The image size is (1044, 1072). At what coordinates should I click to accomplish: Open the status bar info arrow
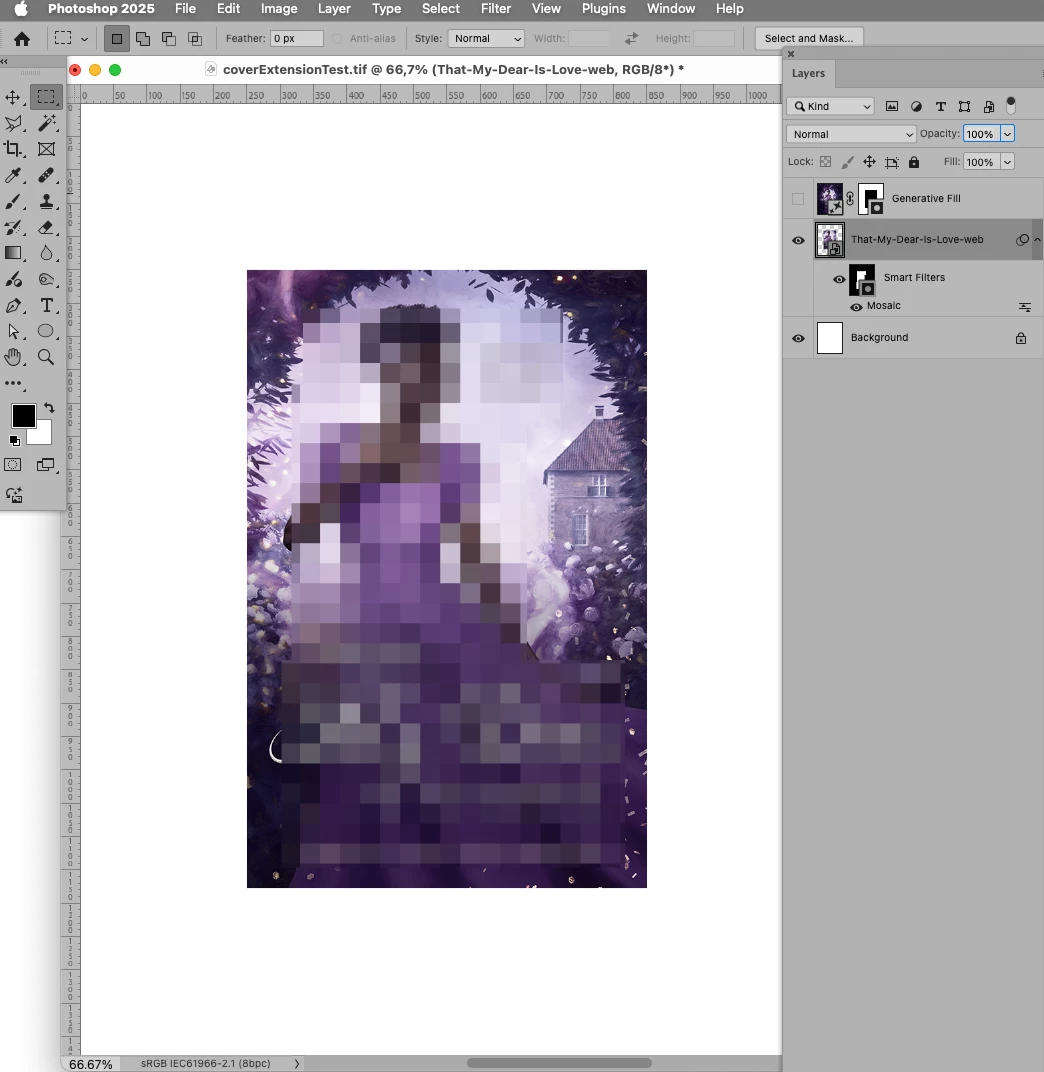[297, 1063]
